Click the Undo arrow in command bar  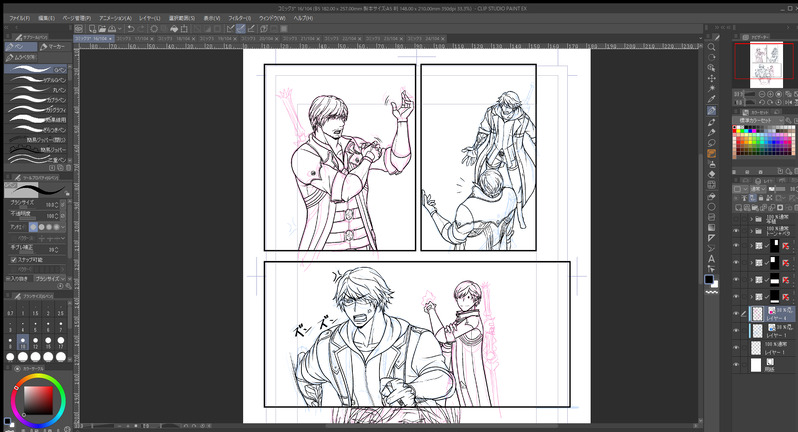tap(131, 28)
